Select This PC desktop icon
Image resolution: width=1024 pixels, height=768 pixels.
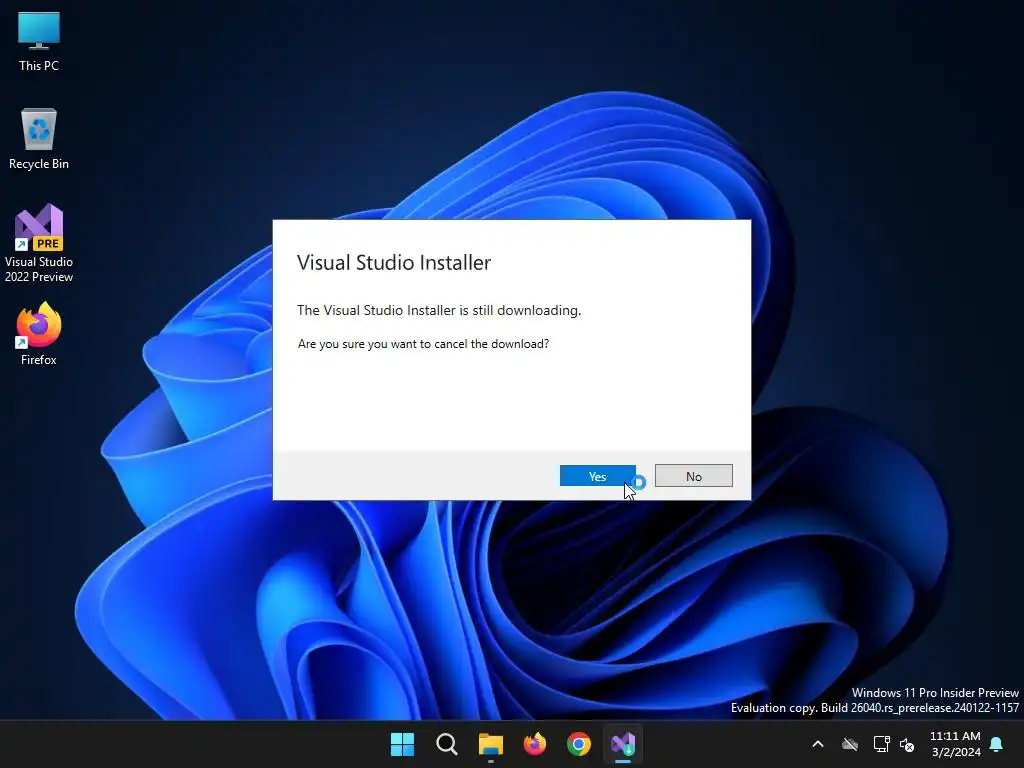click(39, 41)
